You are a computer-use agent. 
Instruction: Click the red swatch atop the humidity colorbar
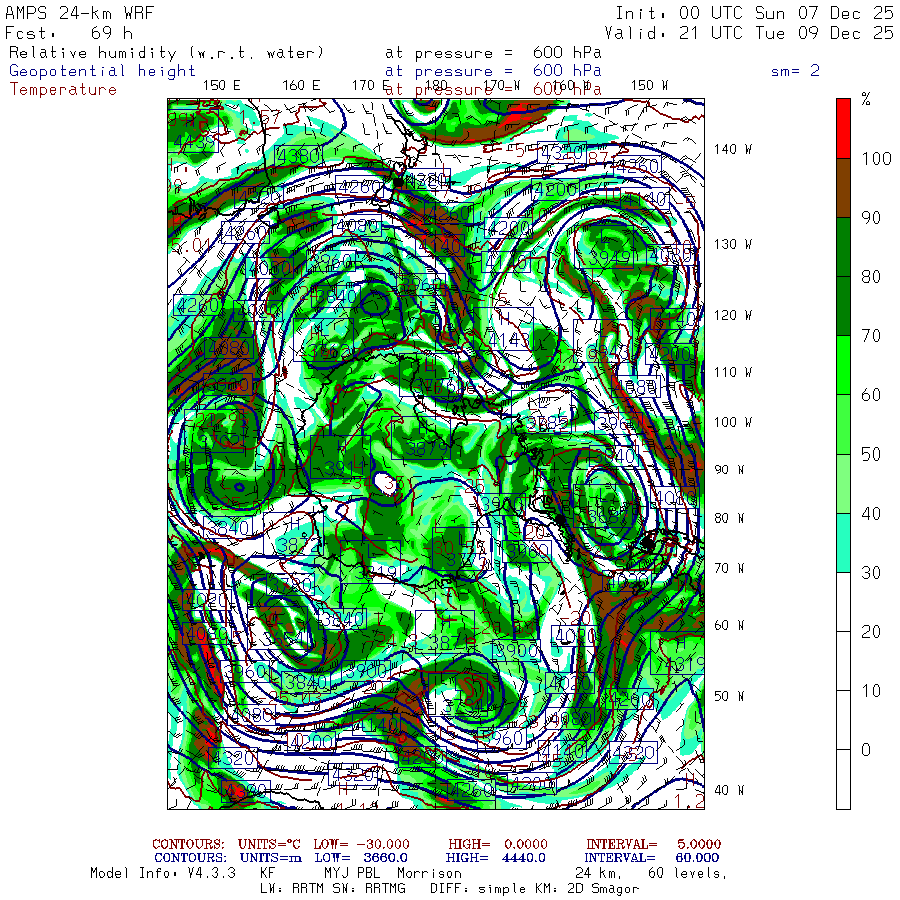(843, 128)
